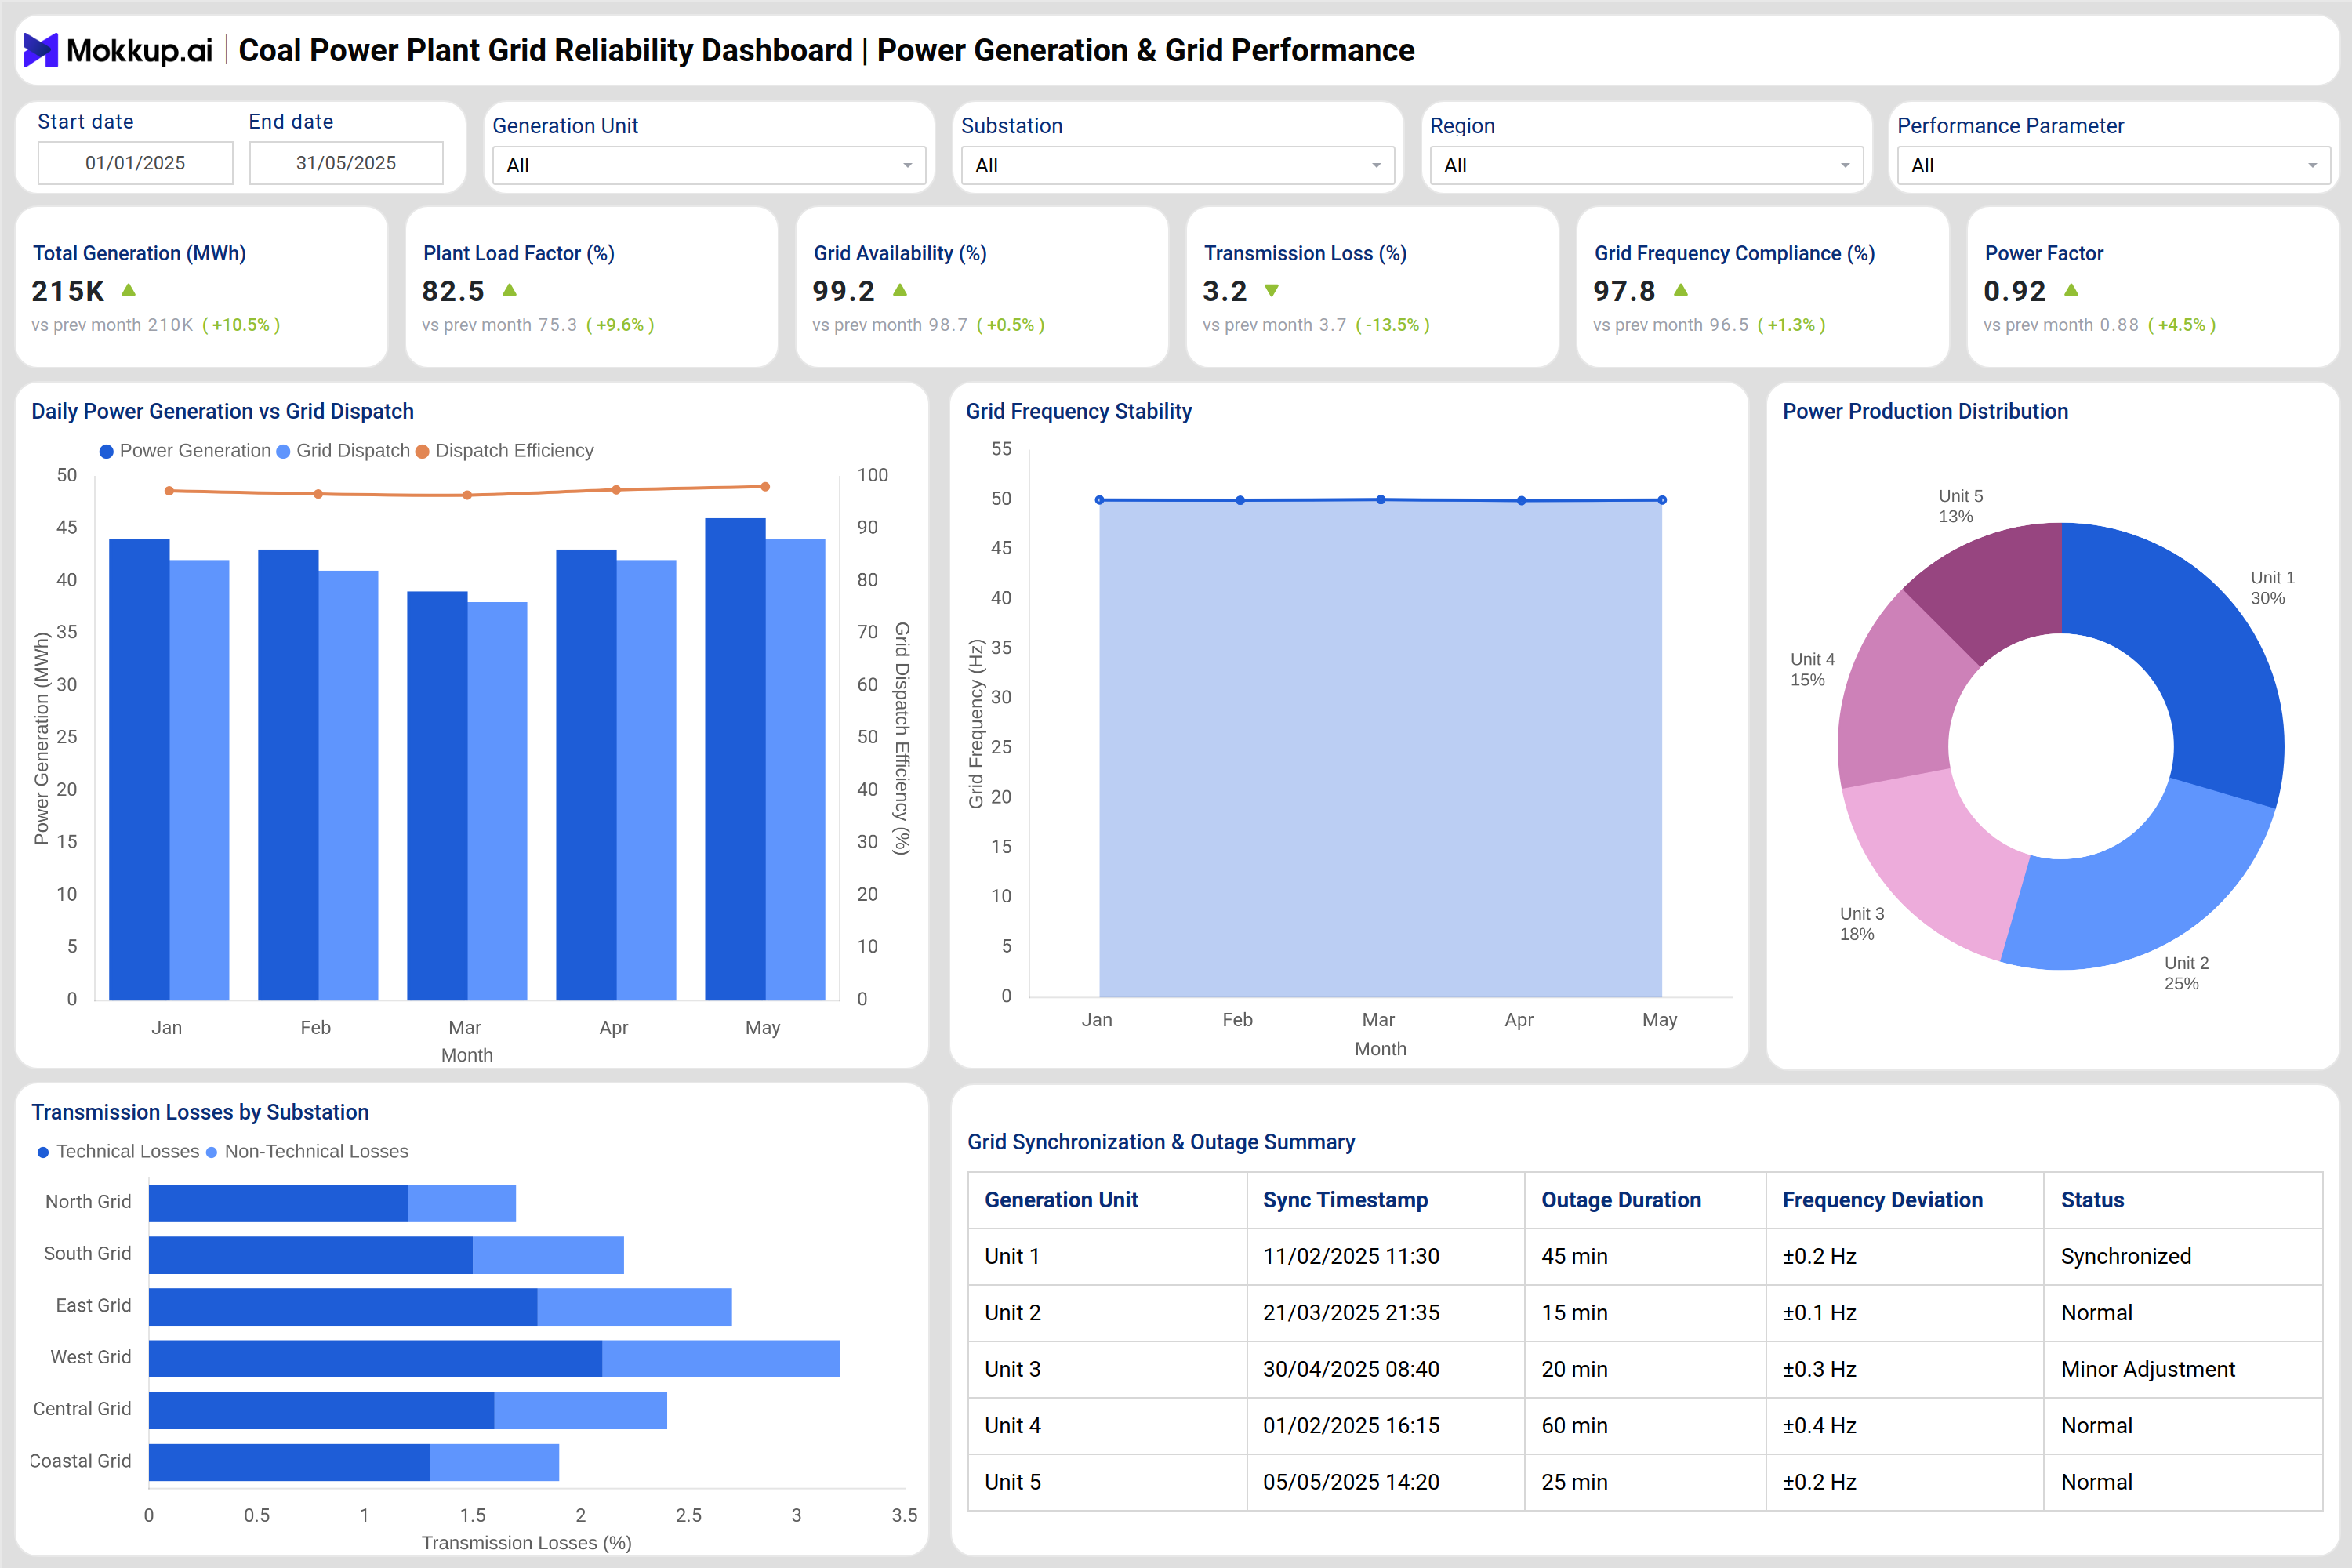The image size is (2352, 1568).
Task: Click the 'Grid Frequency Stability' chart title
Action: tap(1078, 411)
